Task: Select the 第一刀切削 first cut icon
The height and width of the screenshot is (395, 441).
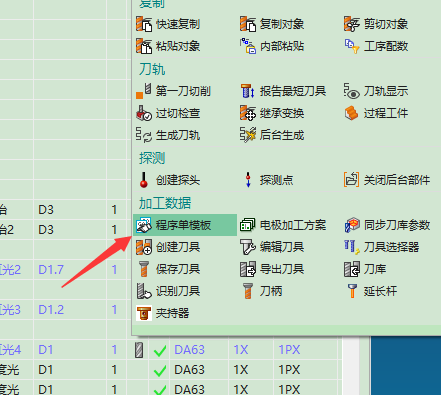Action: (144, 91)
